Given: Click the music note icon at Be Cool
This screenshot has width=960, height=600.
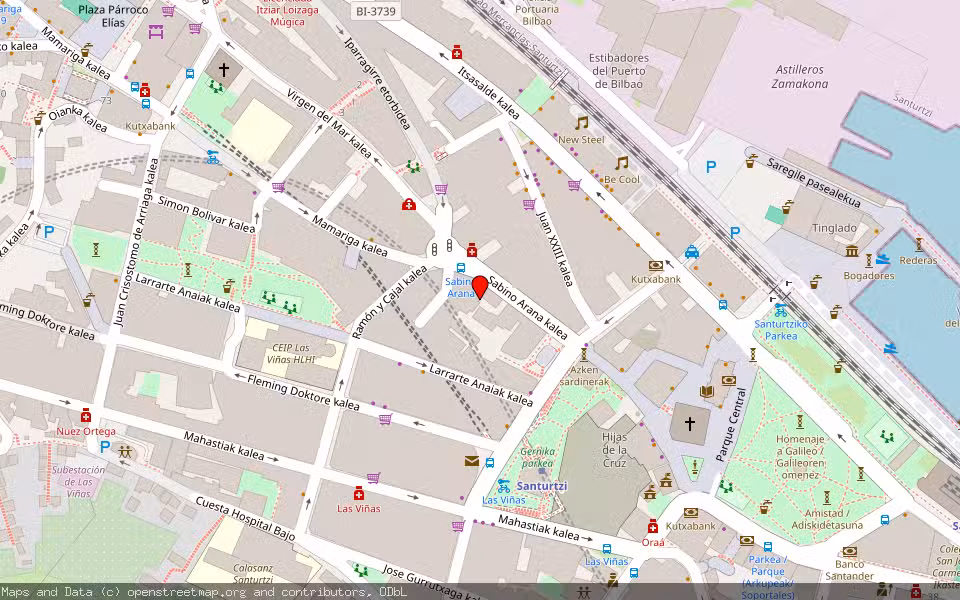Looking at the screenshot, I should [622, 163].
